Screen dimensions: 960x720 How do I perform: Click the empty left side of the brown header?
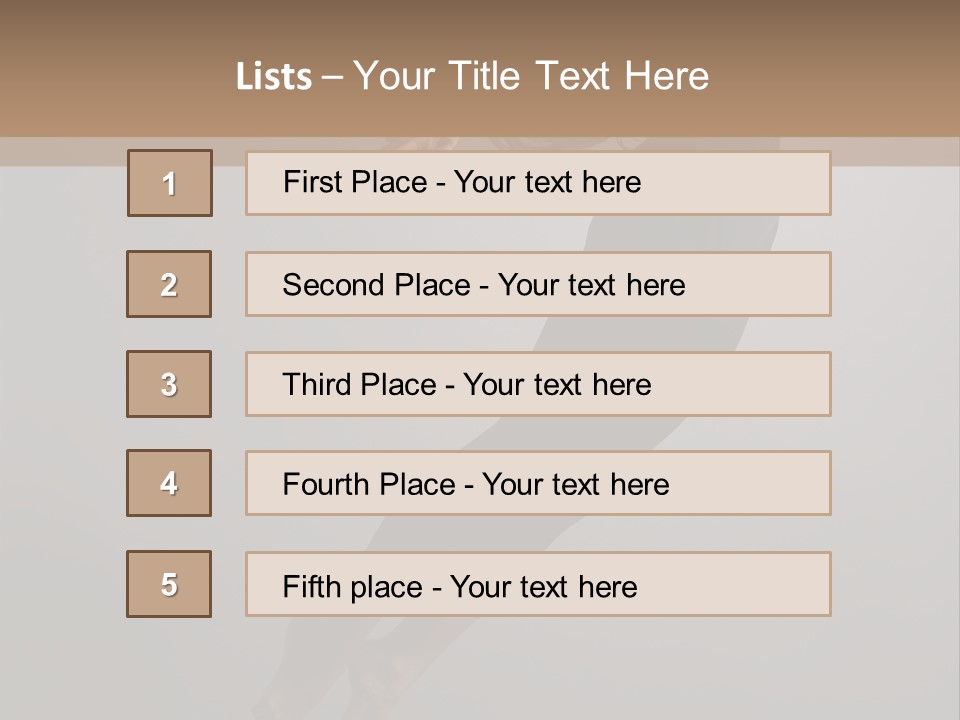100,70
